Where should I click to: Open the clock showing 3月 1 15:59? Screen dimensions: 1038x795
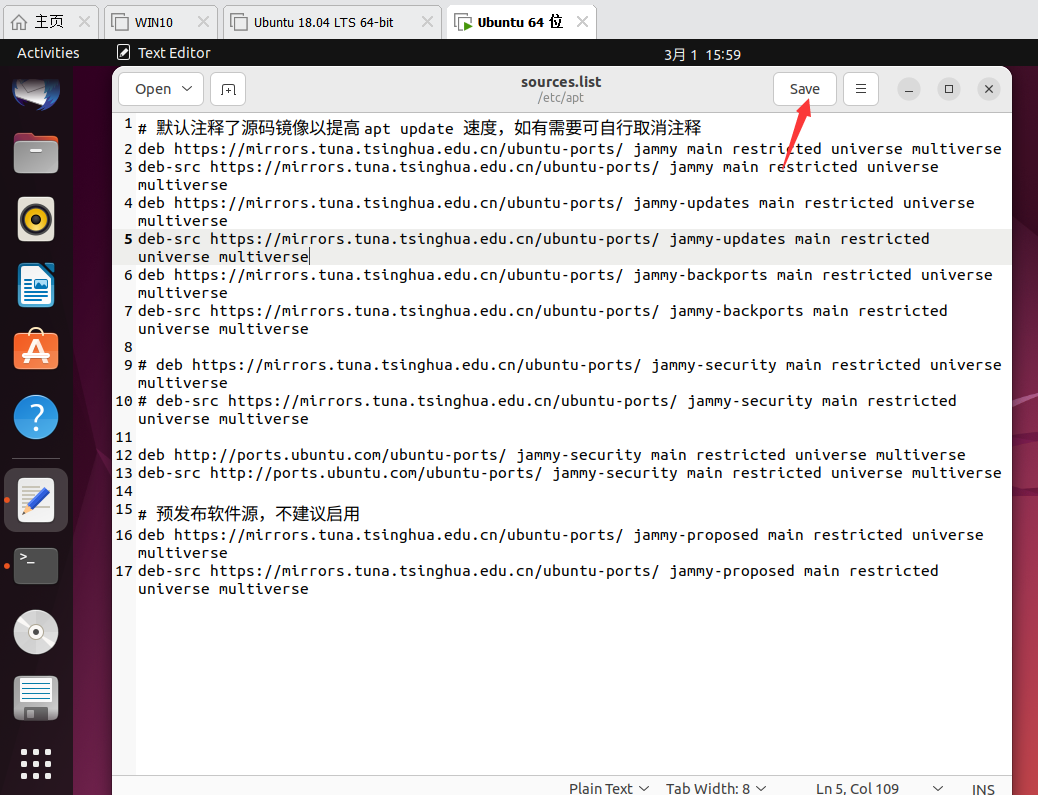(x=702, y=54)
